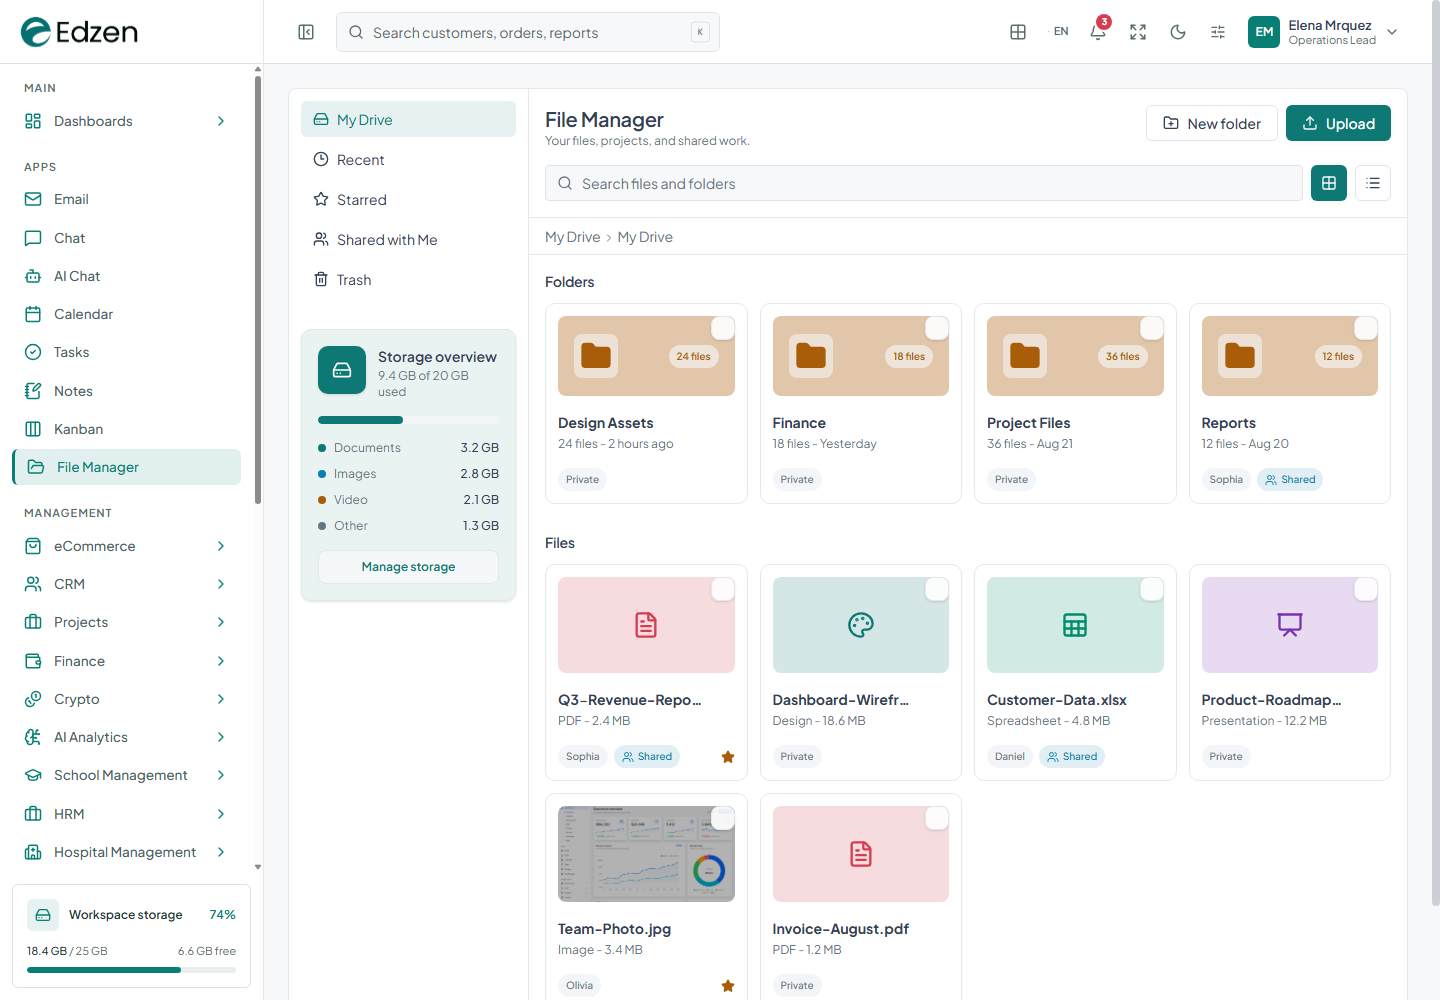
Task: Open notifications bell icon
Action: pyautogui.click(x=1098, y=32)
